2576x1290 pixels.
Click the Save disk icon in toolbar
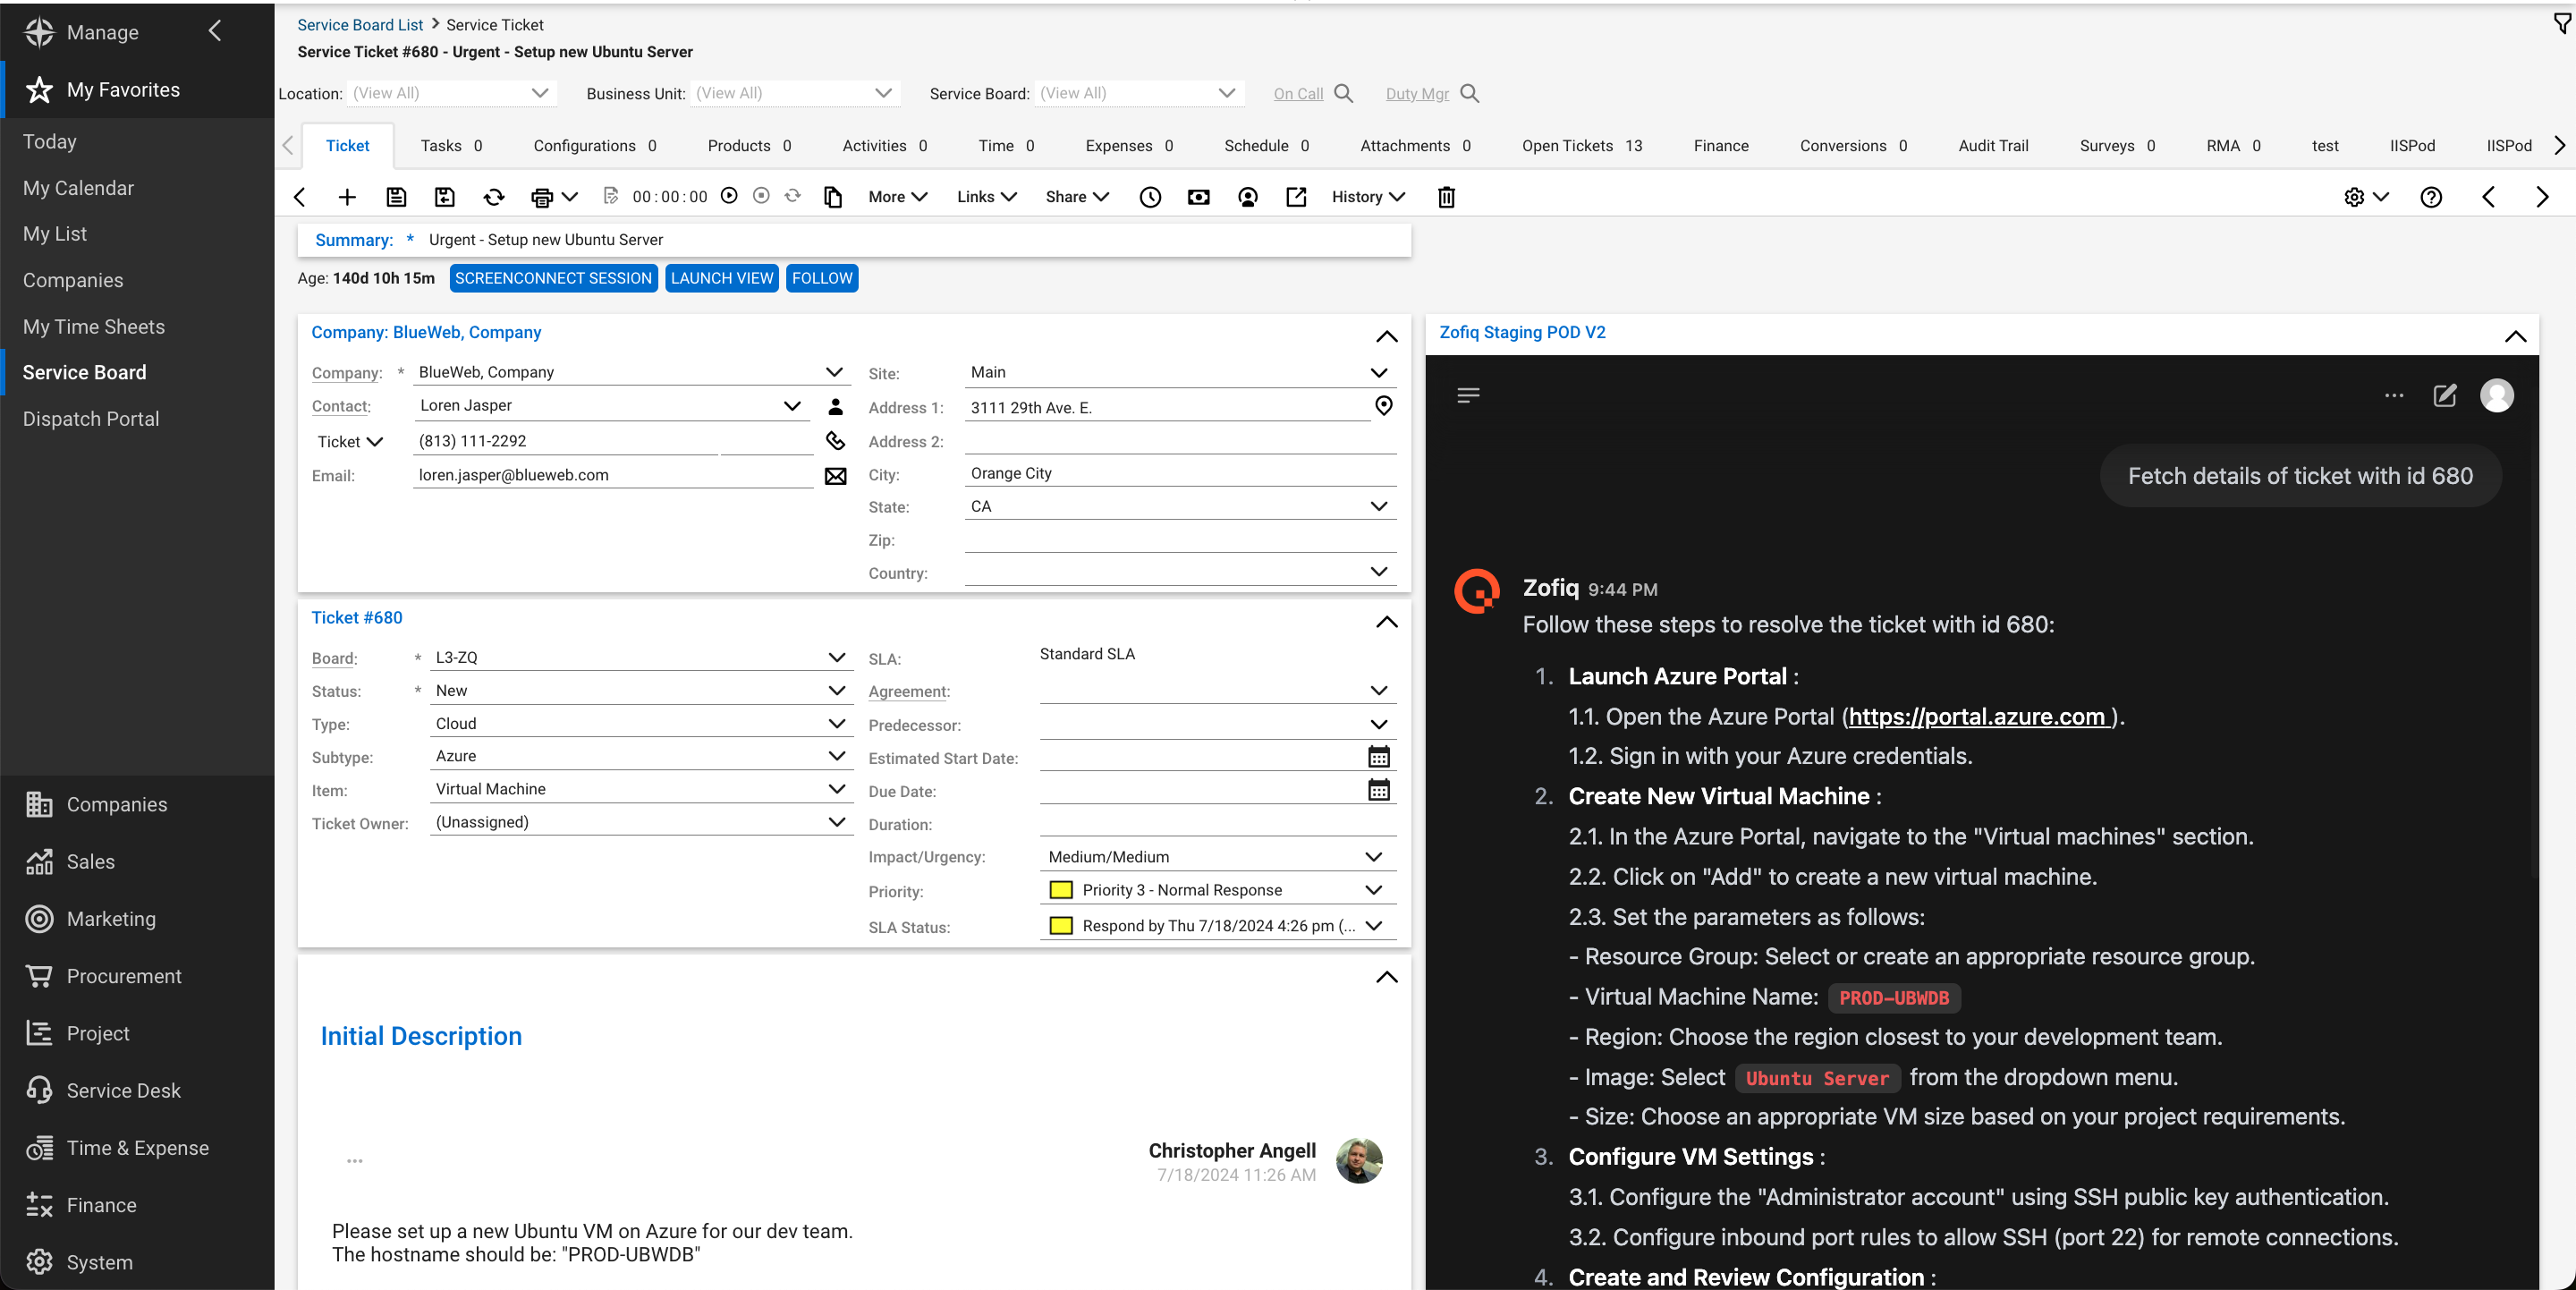tap(396, 197)
